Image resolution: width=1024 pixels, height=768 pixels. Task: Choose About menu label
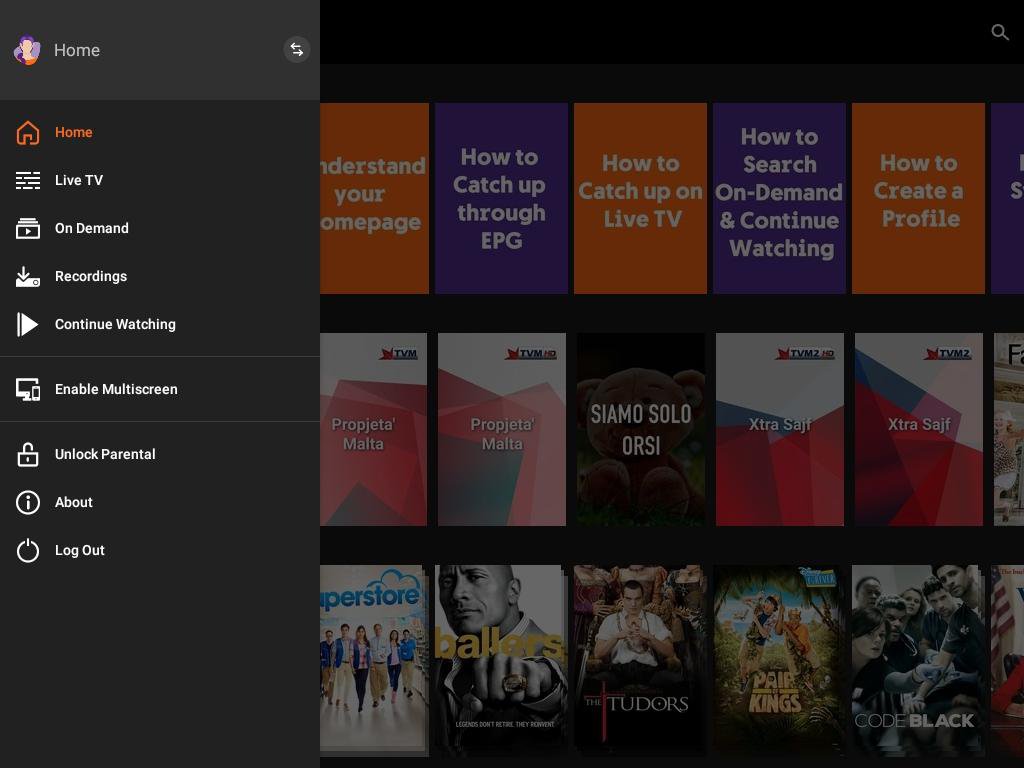pos(74,502)
